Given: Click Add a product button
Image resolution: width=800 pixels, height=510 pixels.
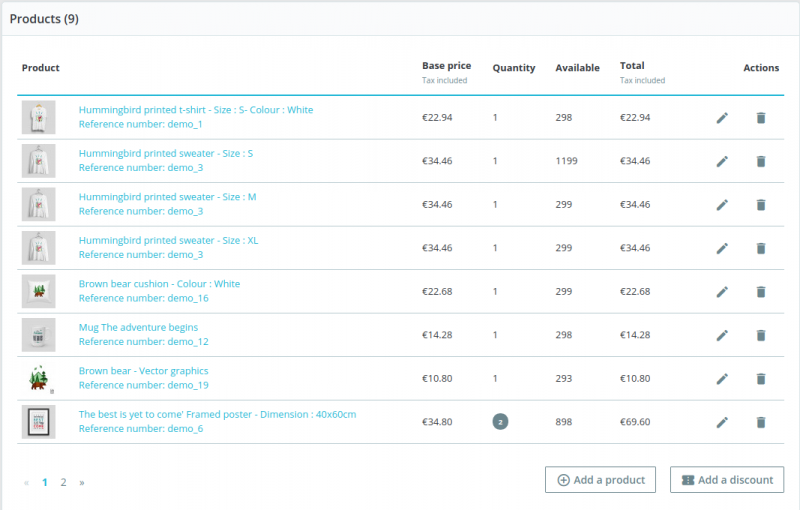Looking at the screenshot, I should tap(601, 480).
